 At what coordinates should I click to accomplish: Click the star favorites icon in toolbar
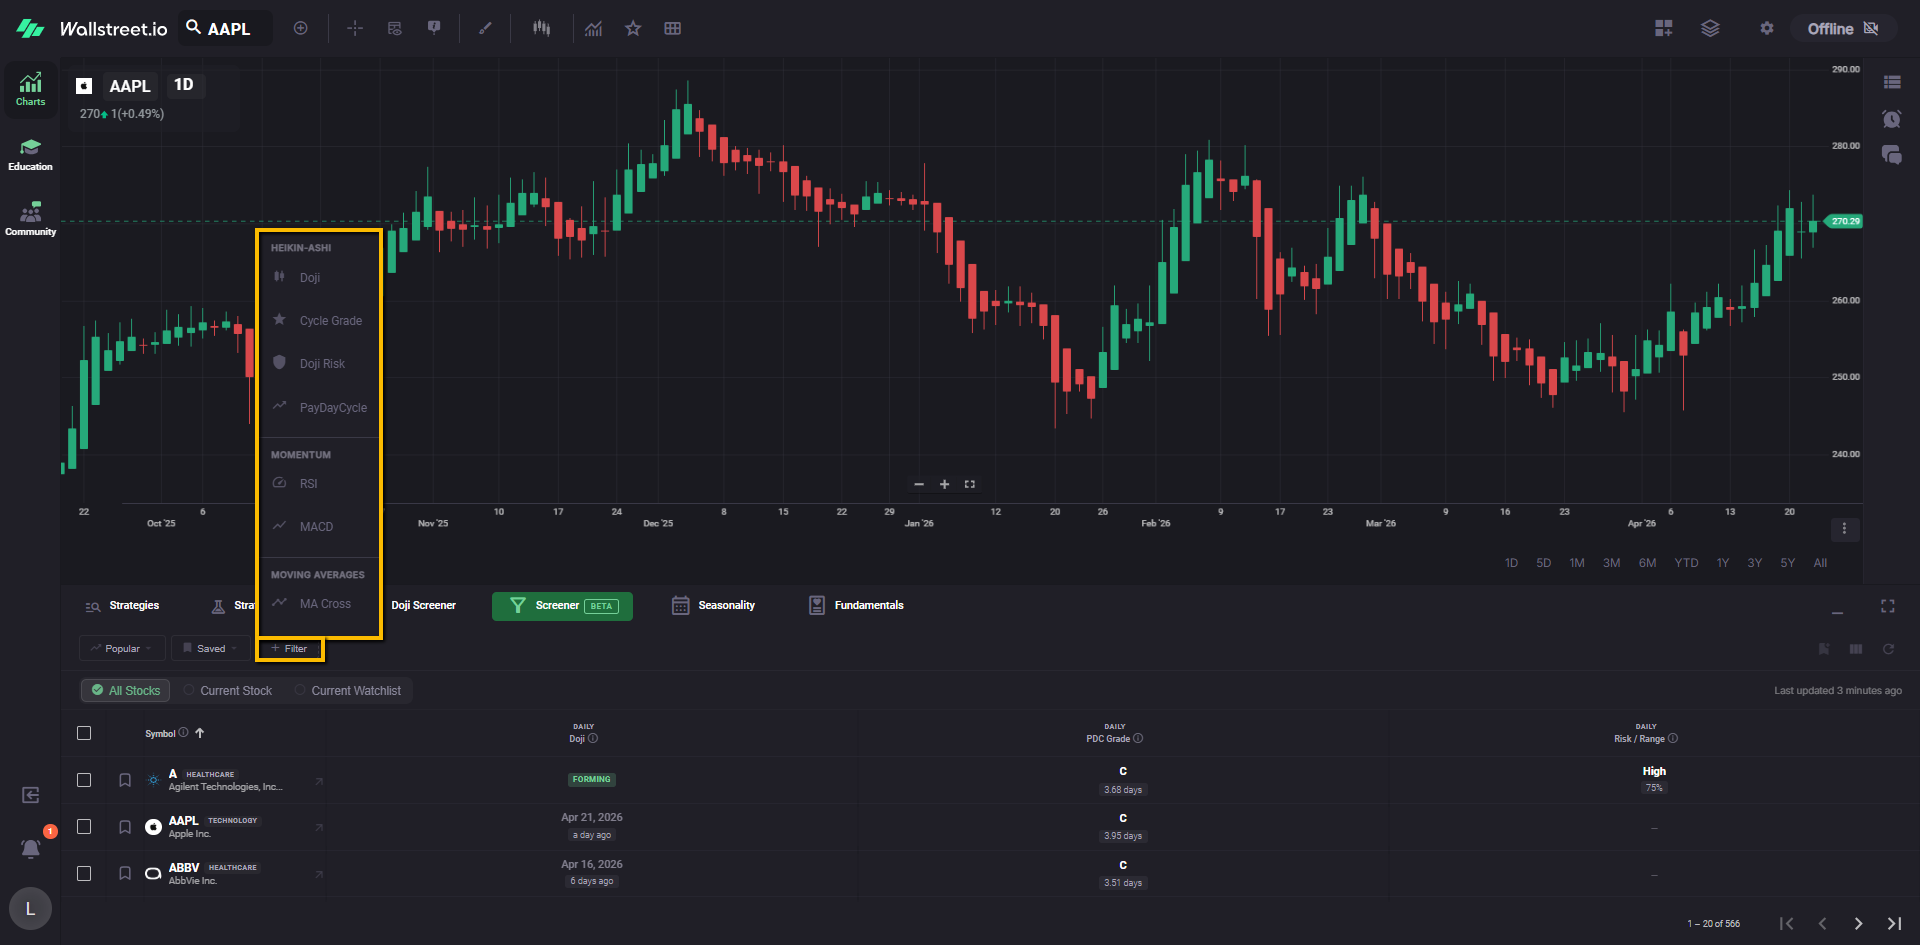(x=633, y=28)
